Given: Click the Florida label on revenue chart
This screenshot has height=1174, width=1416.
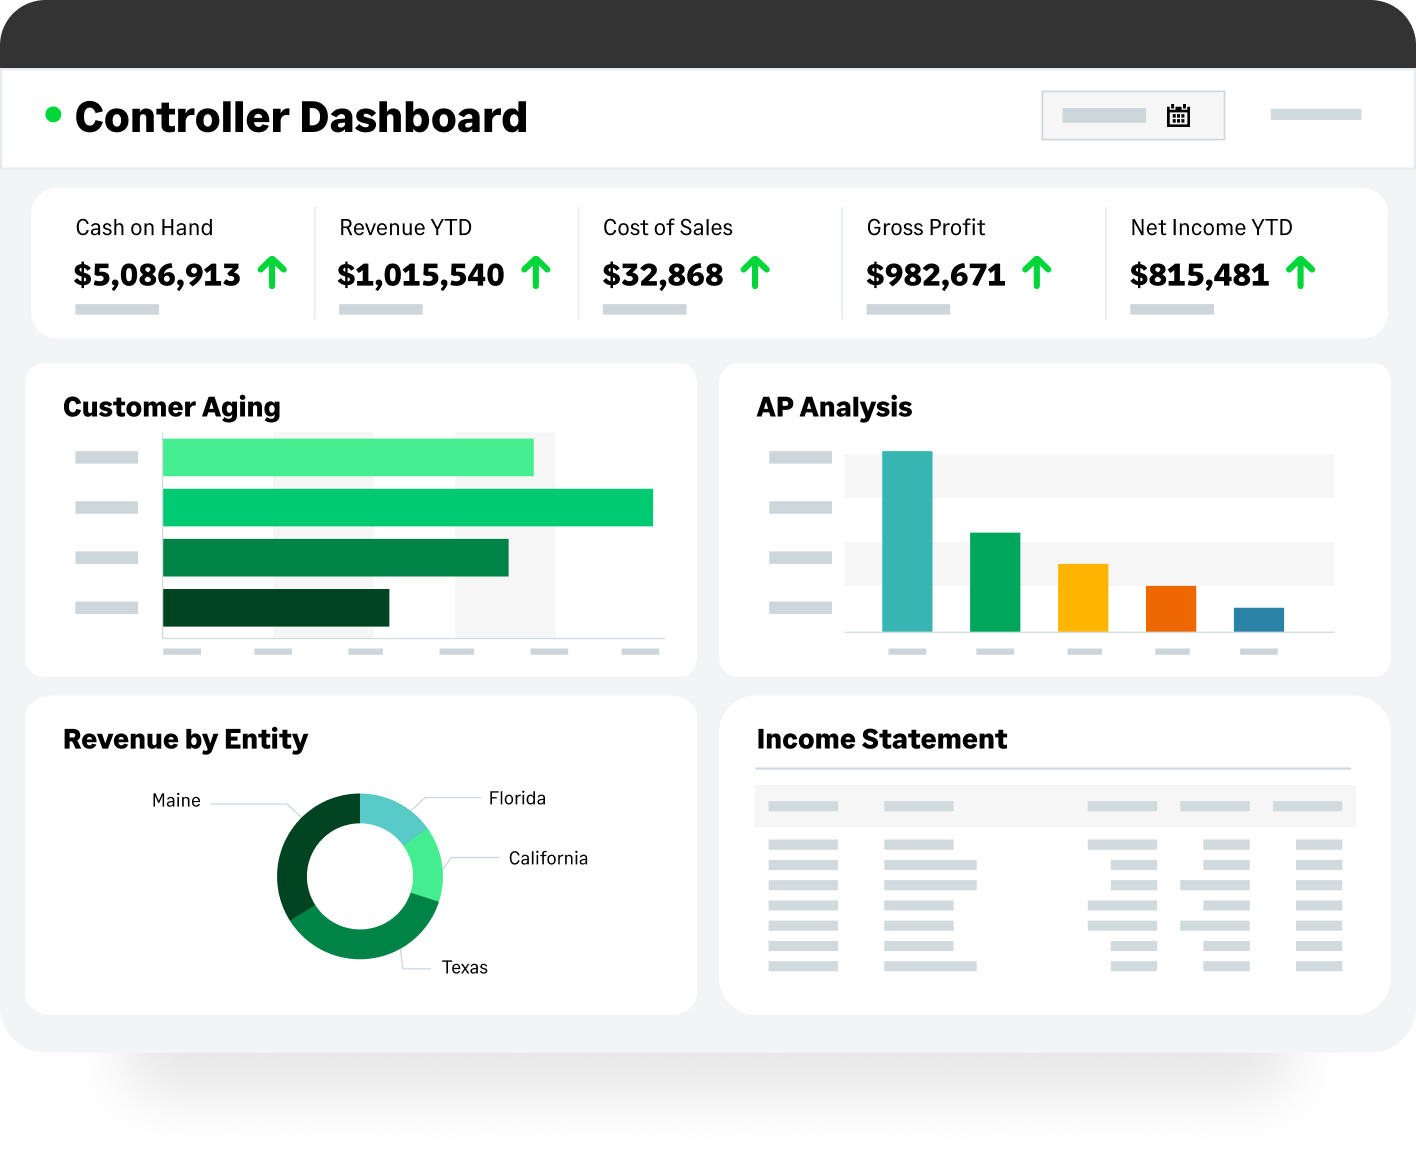Looking at the screenshot, I should pyautogui.click(x=517, y=798).
